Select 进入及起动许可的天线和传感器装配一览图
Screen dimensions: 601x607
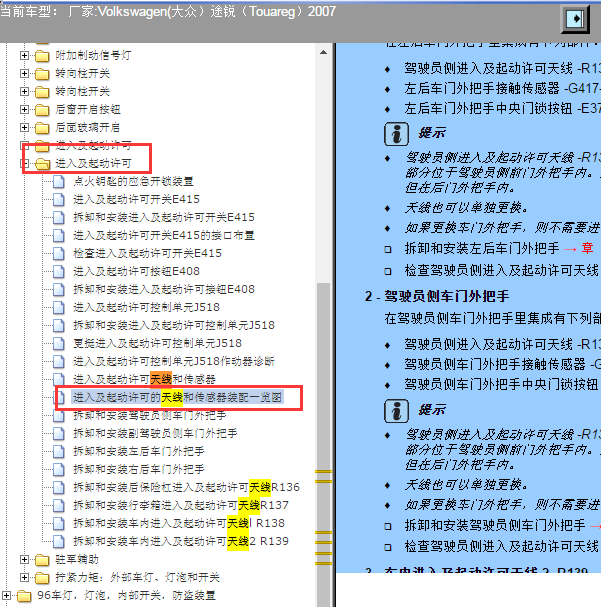pos(177,397)
